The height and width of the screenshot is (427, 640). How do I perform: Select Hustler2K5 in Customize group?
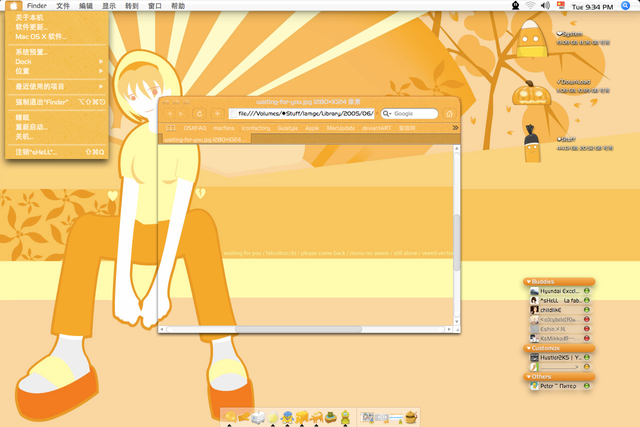(560, 358)
